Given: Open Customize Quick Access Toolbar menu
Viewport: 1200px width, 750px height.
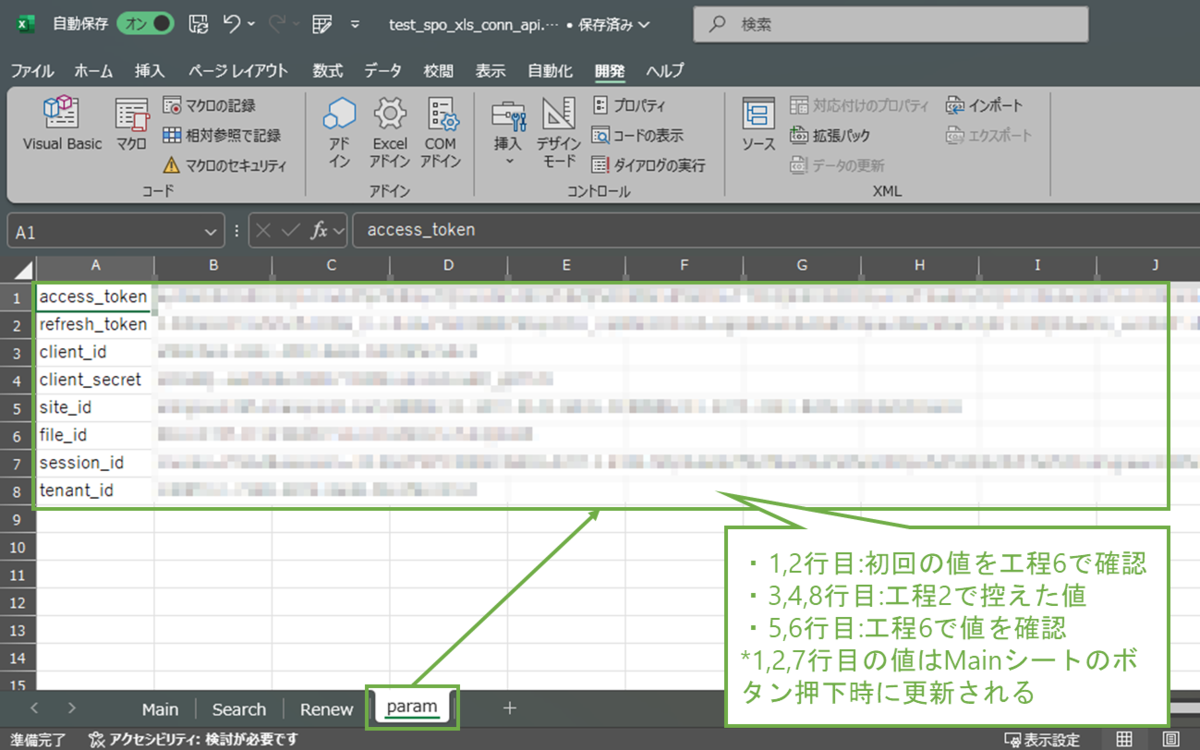Looking at the screenshot, I should pos(355,24).
